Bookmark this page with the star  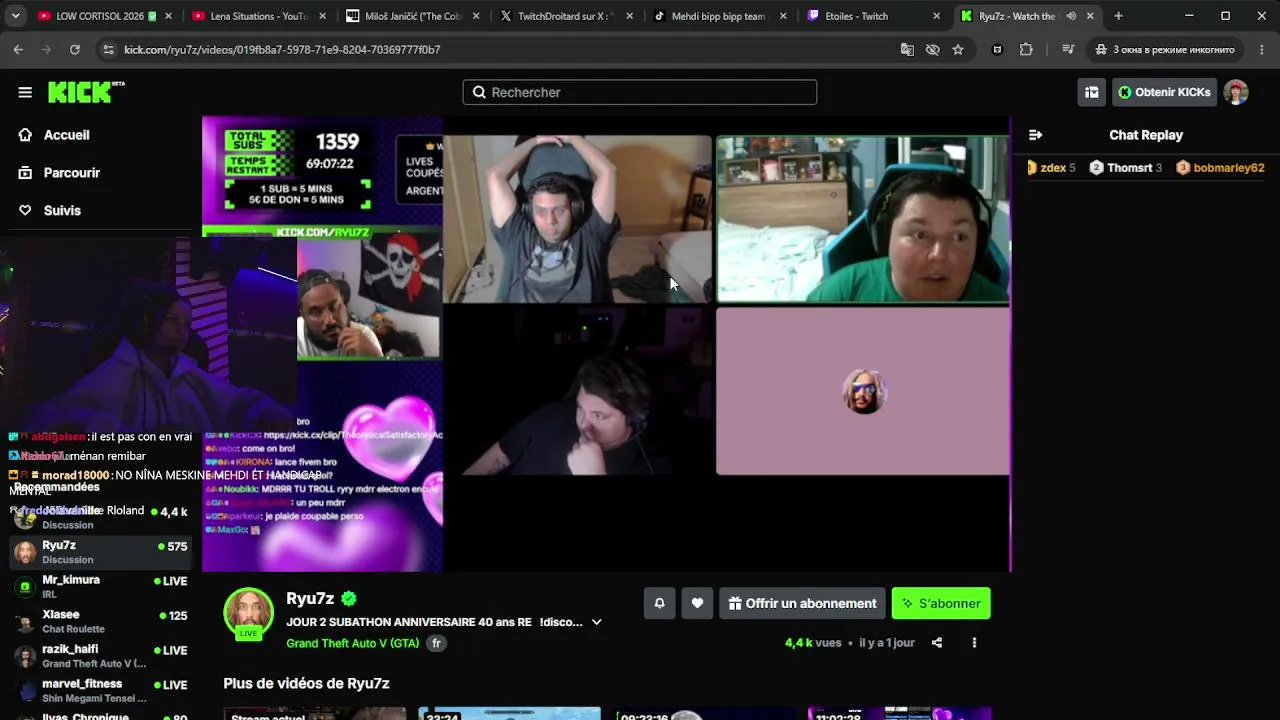tap(958, 49)
